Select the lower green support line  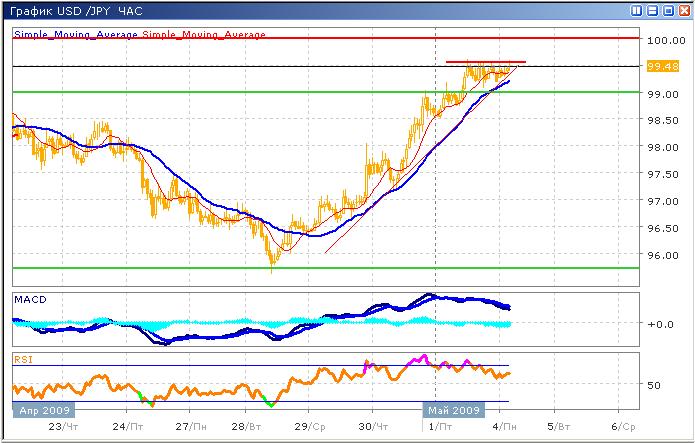[300, 267]
